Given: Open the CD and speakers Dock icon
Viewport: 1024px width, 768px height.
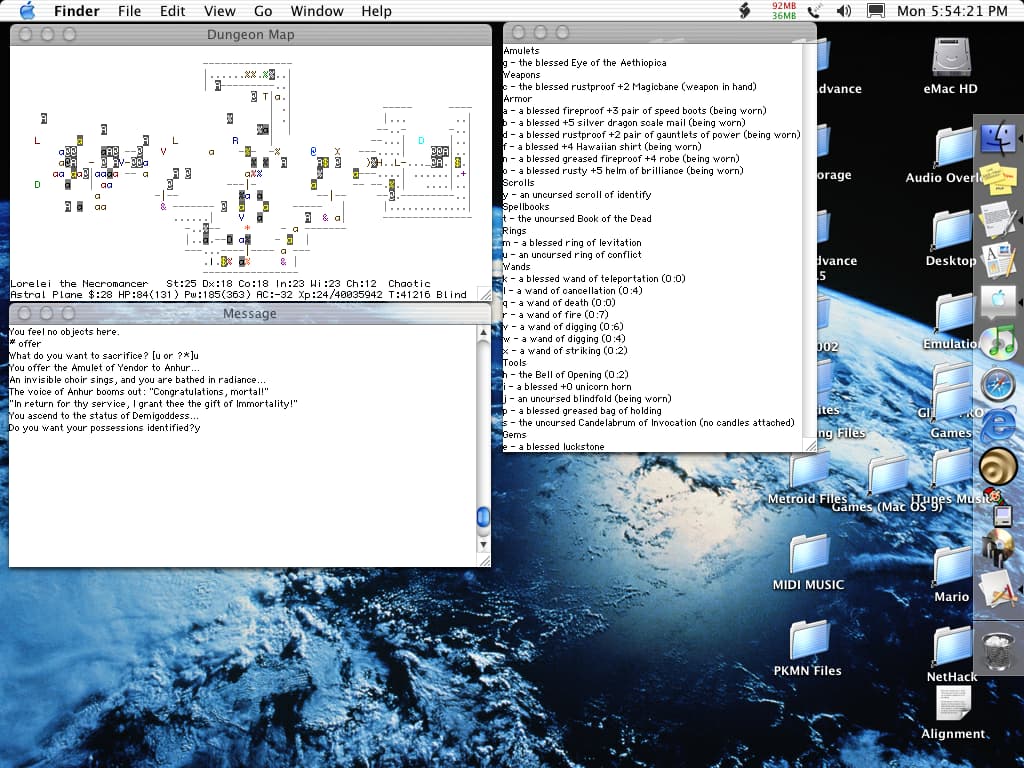Looking at the screenshot, I should coord(997,547).
